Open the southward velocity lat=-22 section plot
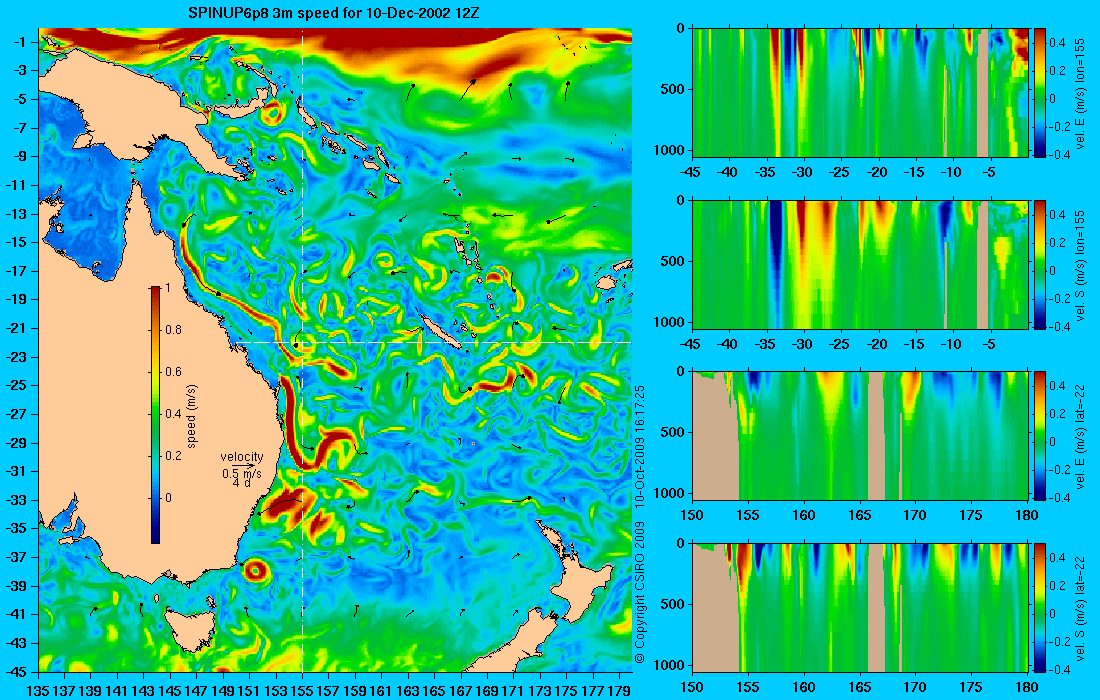The image size is (1100, 700). coord(860,607)
